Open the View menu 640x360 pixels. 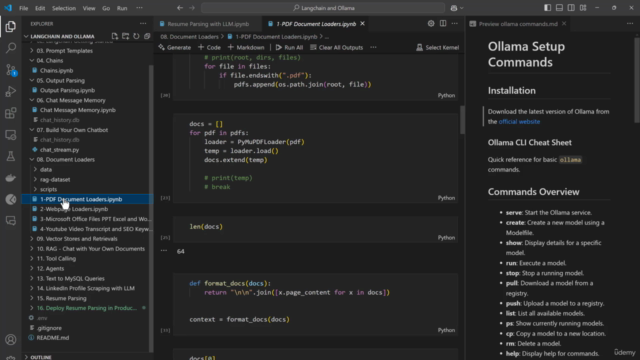pyautogui.click(x=89, y=8)
